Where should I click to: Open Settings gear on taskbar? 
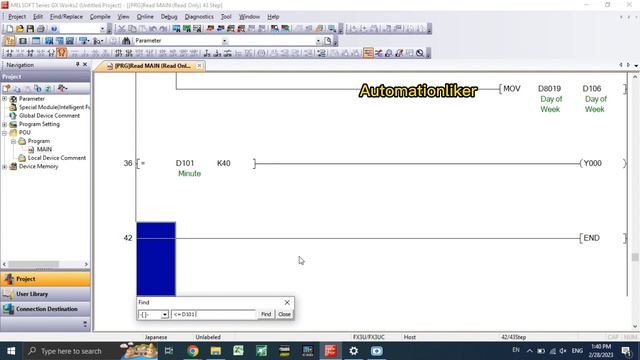[x=353, y=351]
